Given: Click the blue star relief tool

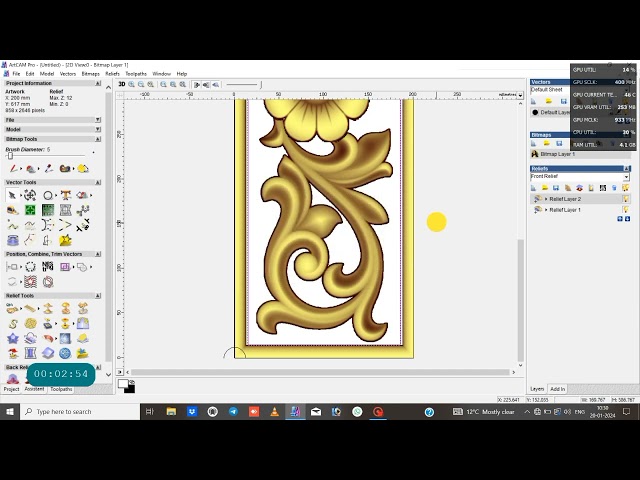Looking at the screenshot, I should coord(13,338).
